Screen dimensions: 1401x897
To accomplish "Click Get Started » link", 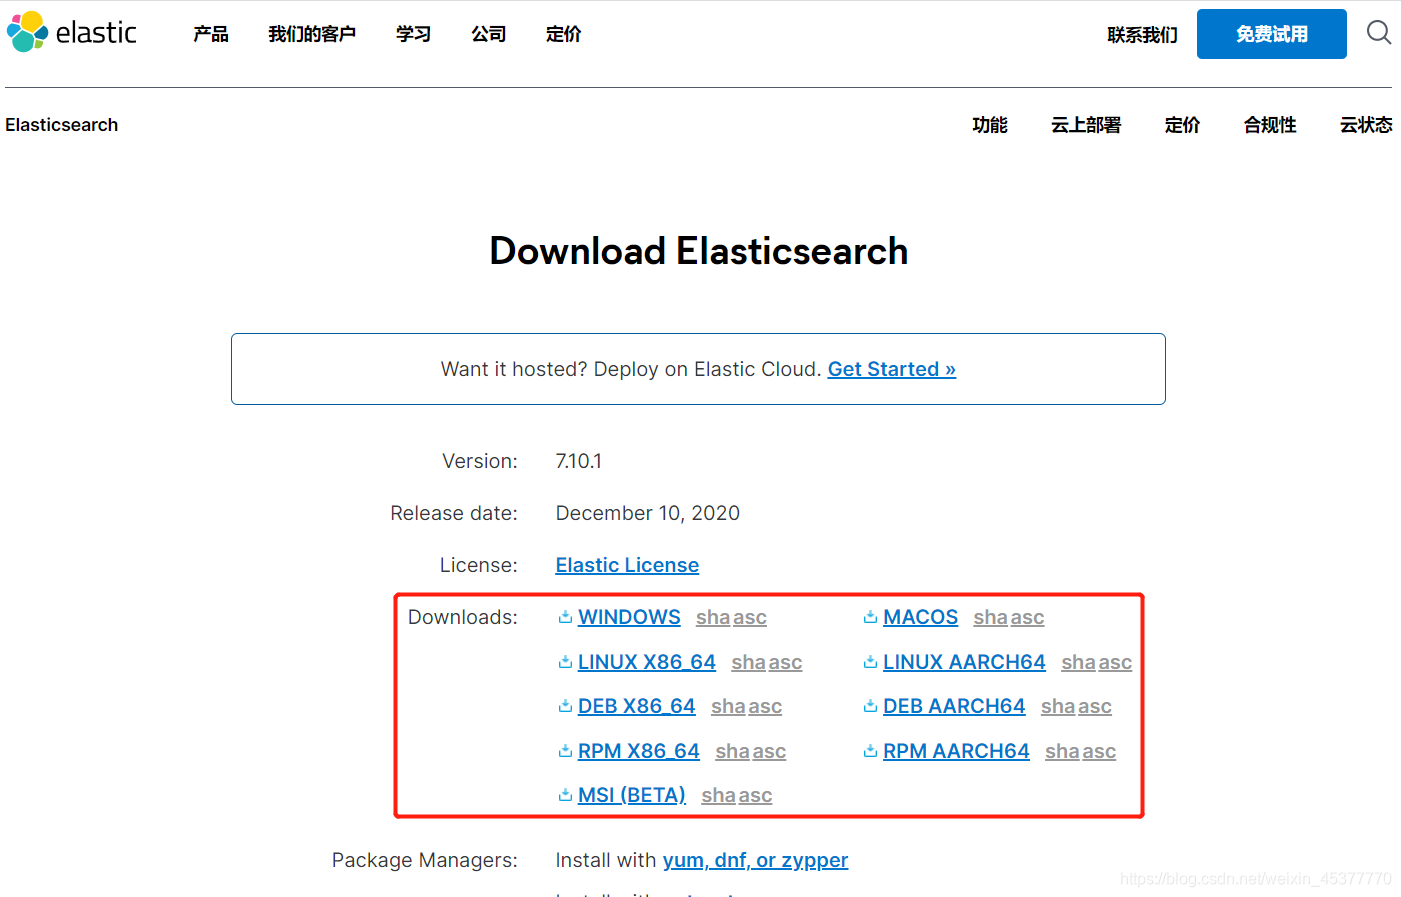I will pos(892,369).
